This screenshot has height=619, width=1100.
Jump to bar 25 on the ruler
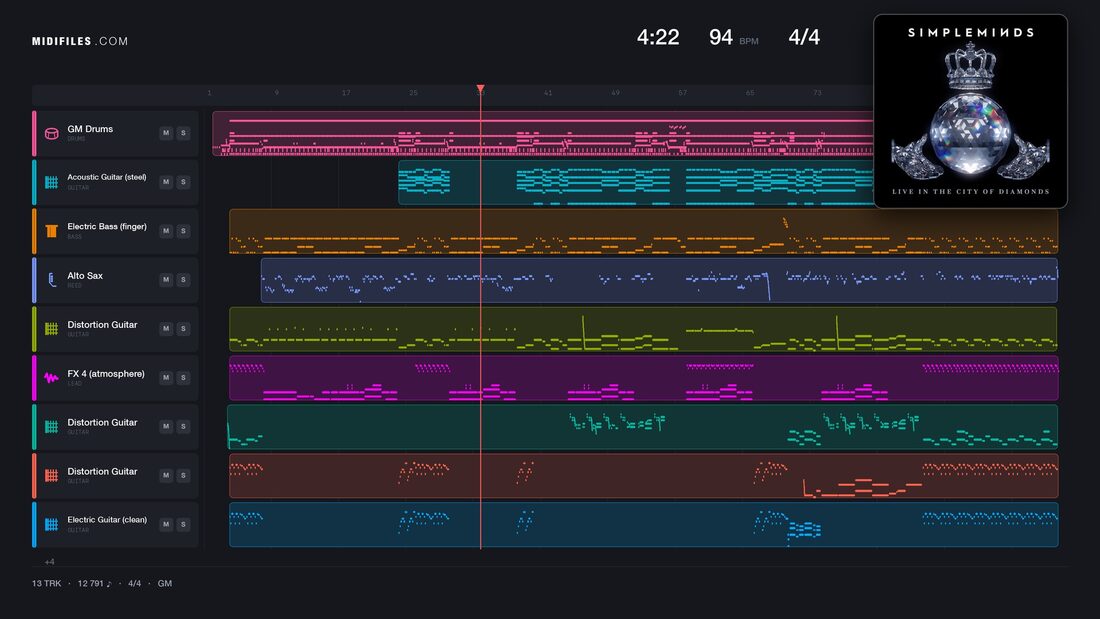pos(413,93)
